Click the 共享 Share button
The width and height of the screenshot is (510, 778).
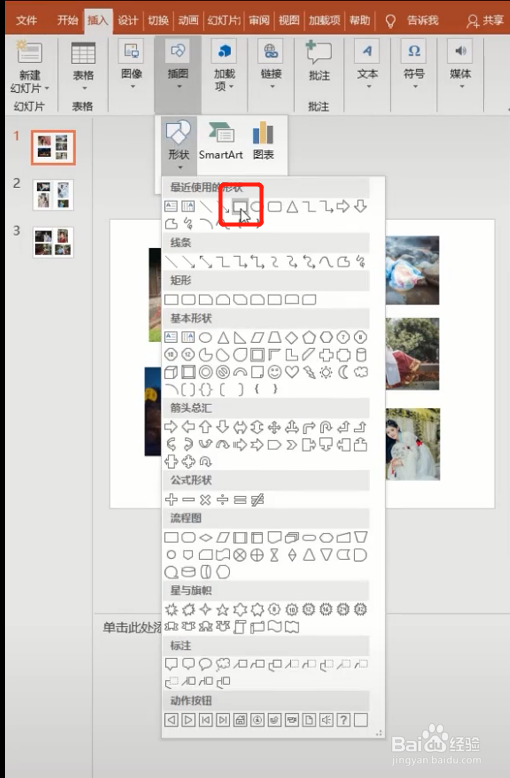click(485, 20)
